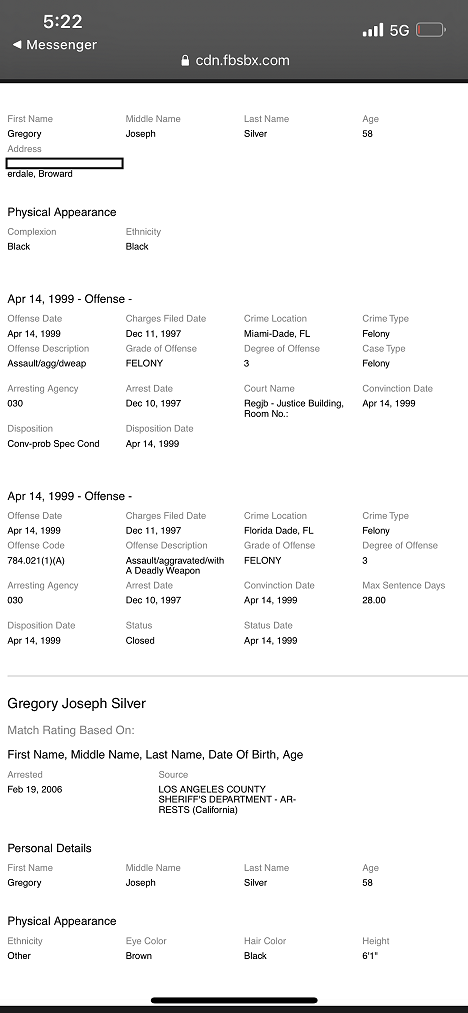Tap the Los Angeles County Sheriff's source text
The image size is (468, 1013).
[227, 800]
